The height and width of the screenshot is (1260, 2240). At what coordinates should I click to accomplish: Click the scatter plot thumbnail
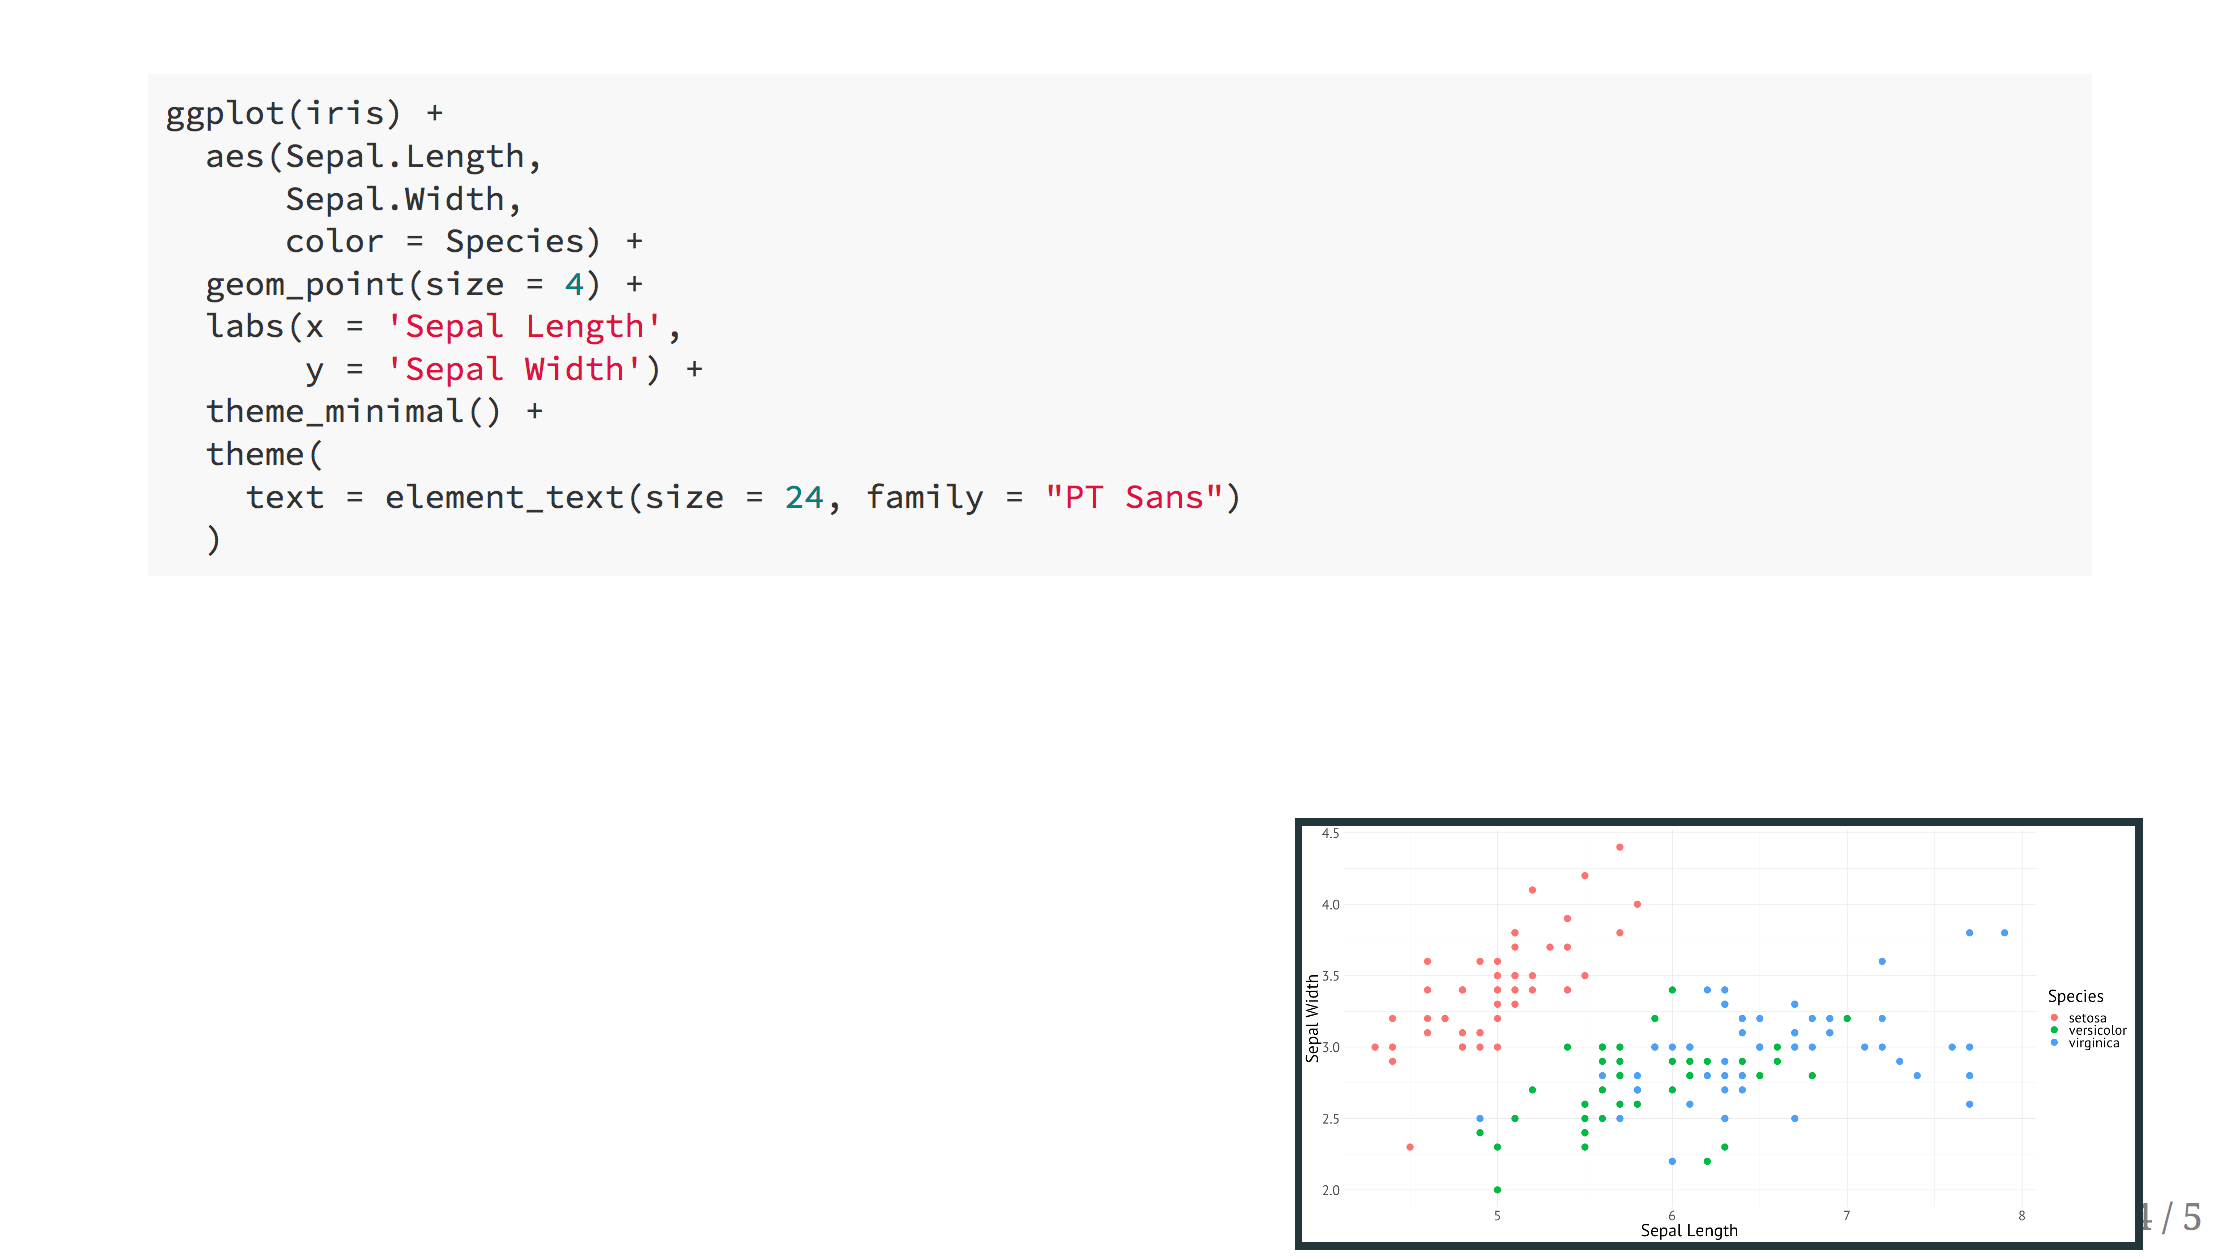[x=1718, y=1034]
